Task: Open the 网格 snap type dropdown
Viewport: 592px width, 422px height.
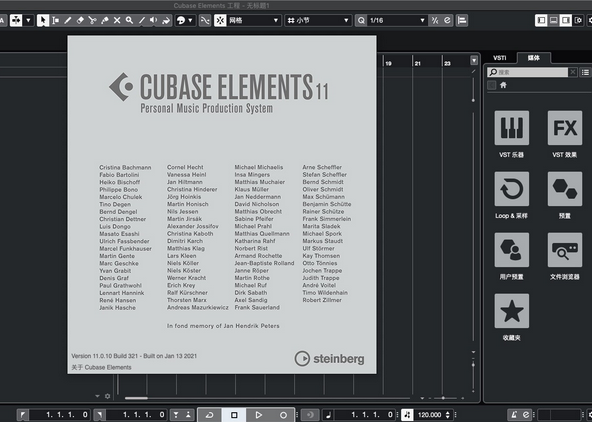Action: 253,20
